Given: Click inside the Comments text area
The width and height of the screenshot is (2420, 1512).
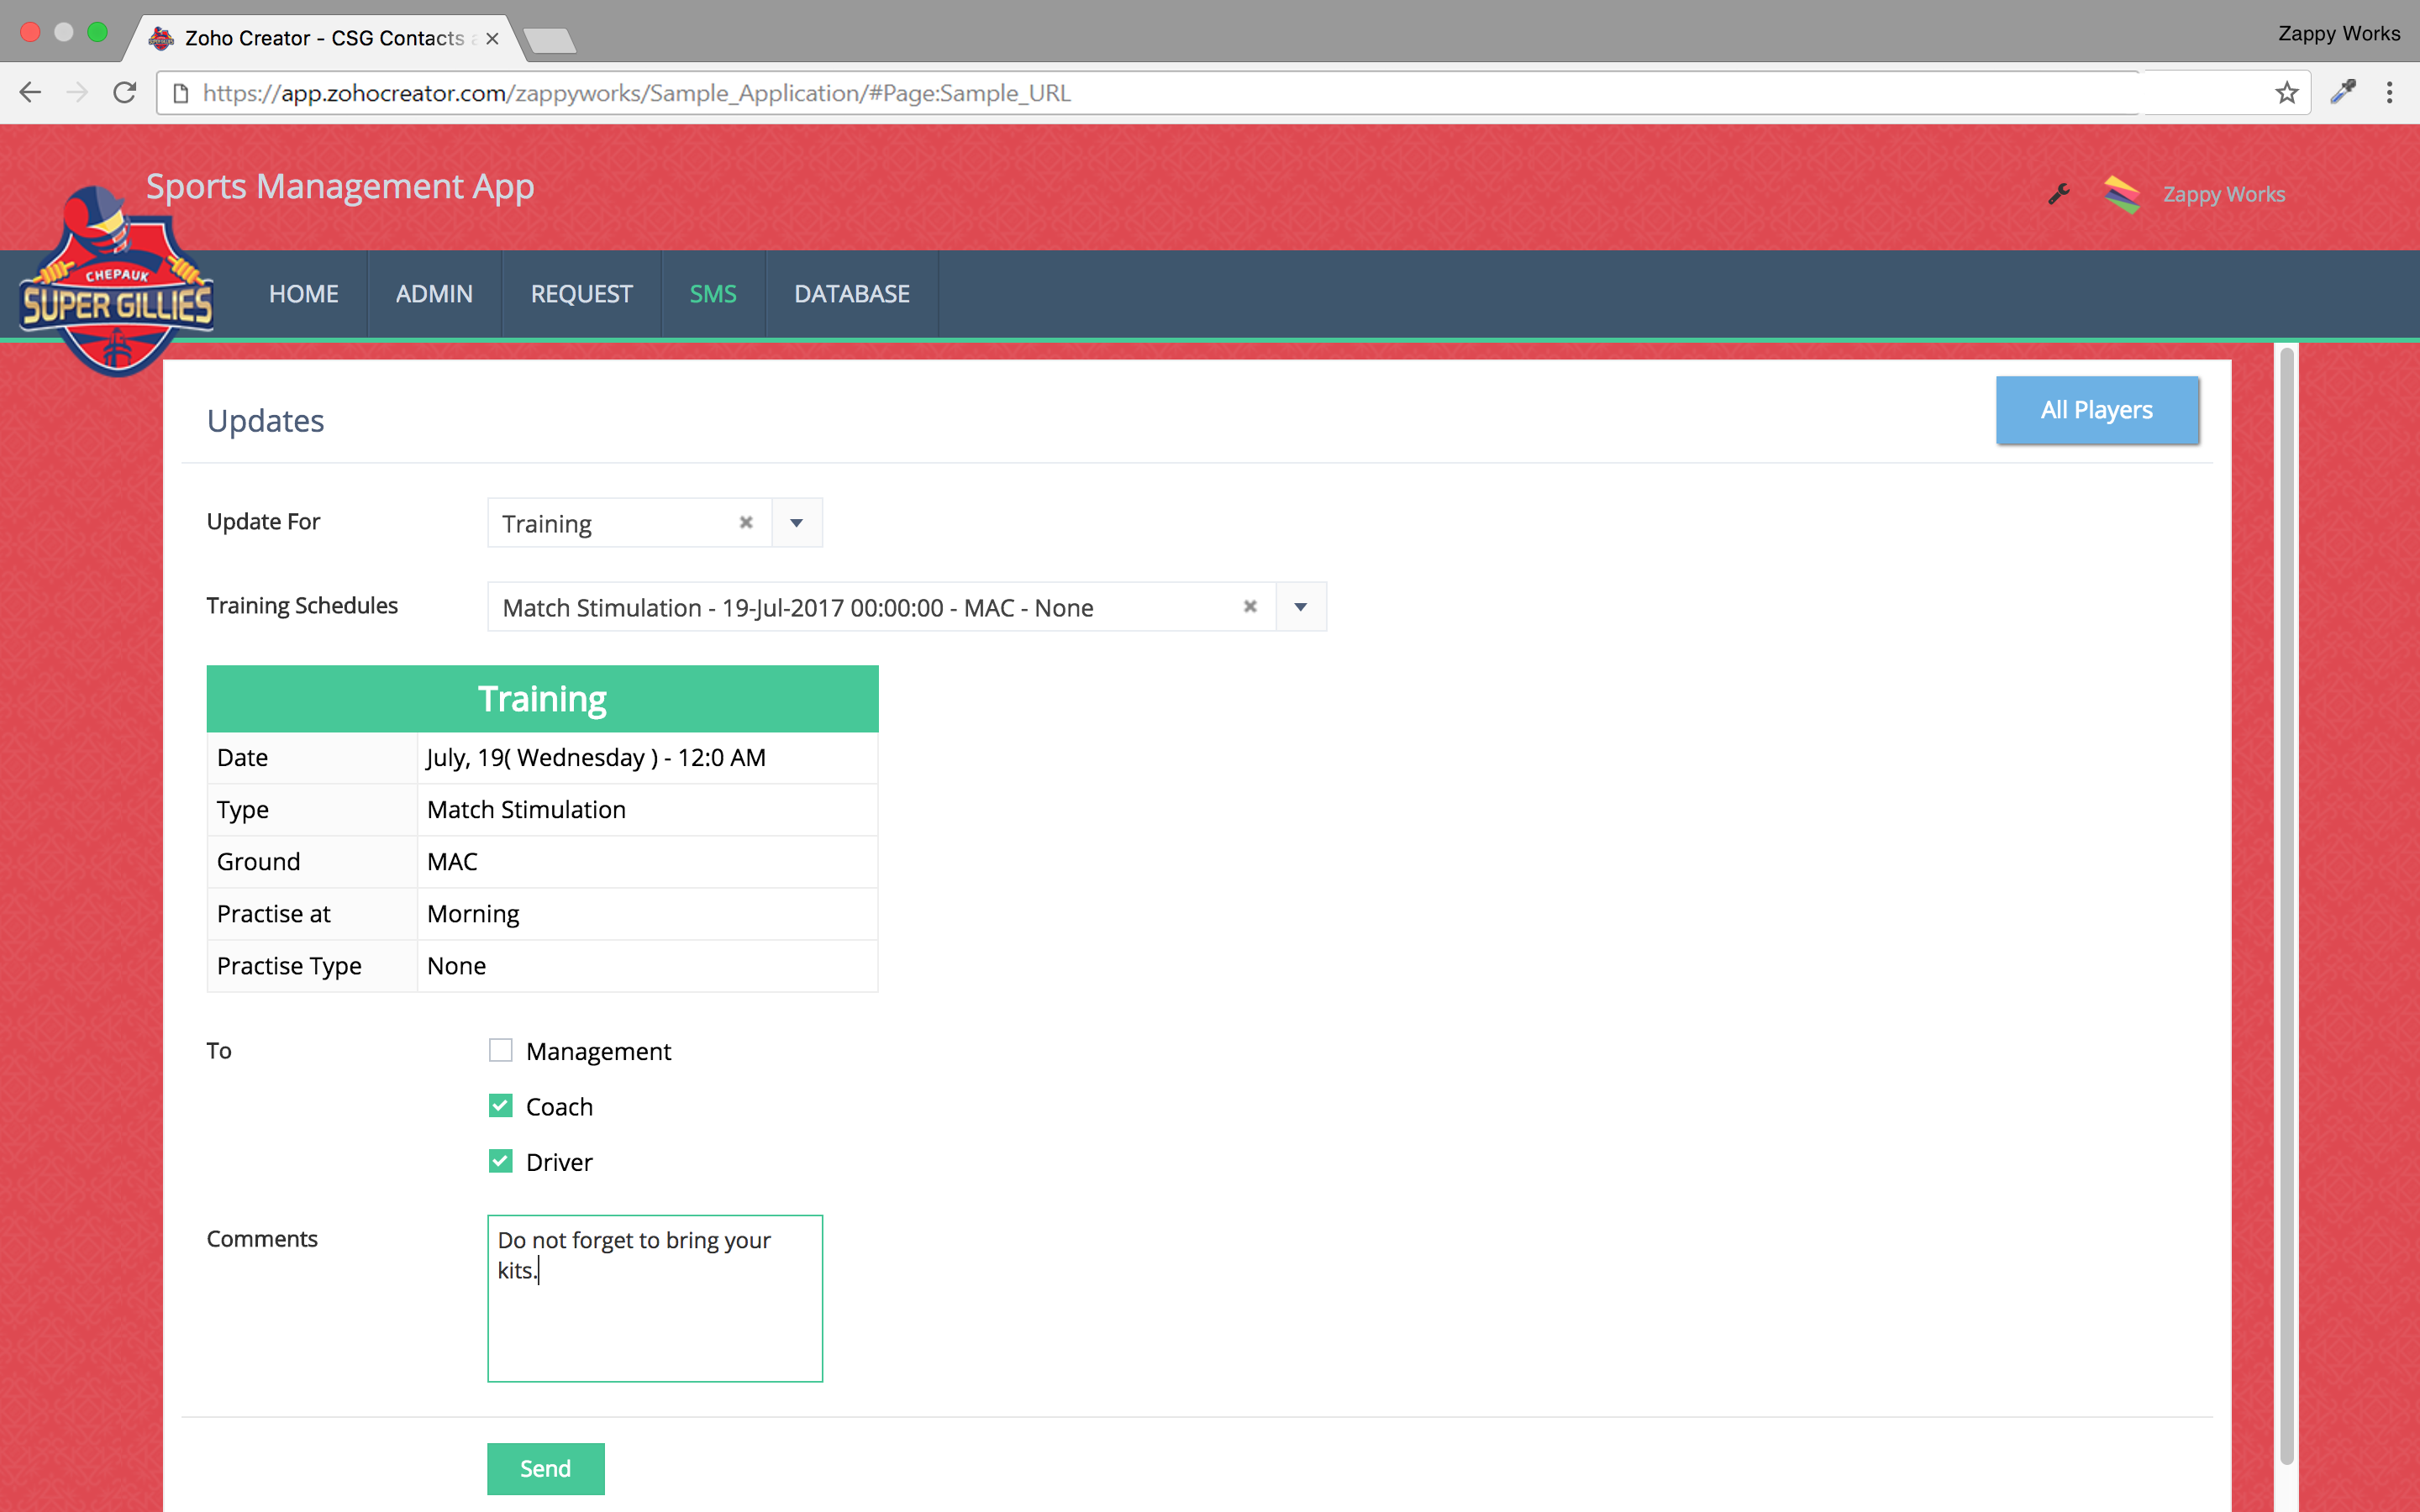Looking at the screenshot, I should click(655, 1298).
